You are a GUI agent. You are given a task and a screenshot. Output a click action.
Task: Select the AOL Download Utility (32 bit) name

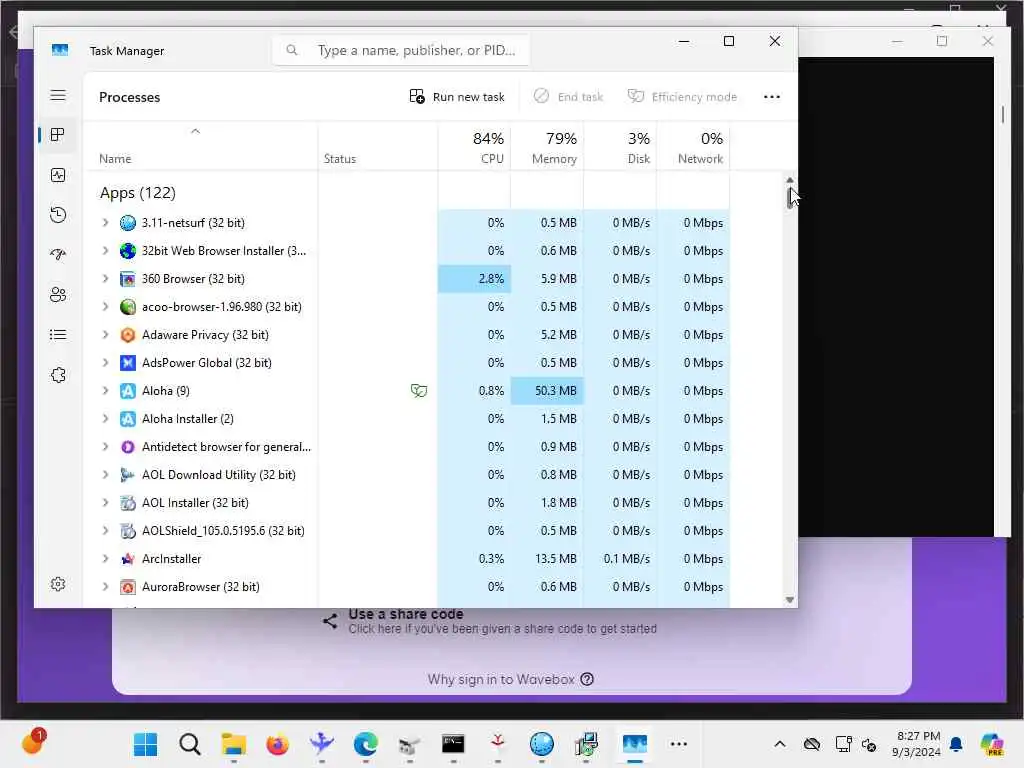click(219, 475)
